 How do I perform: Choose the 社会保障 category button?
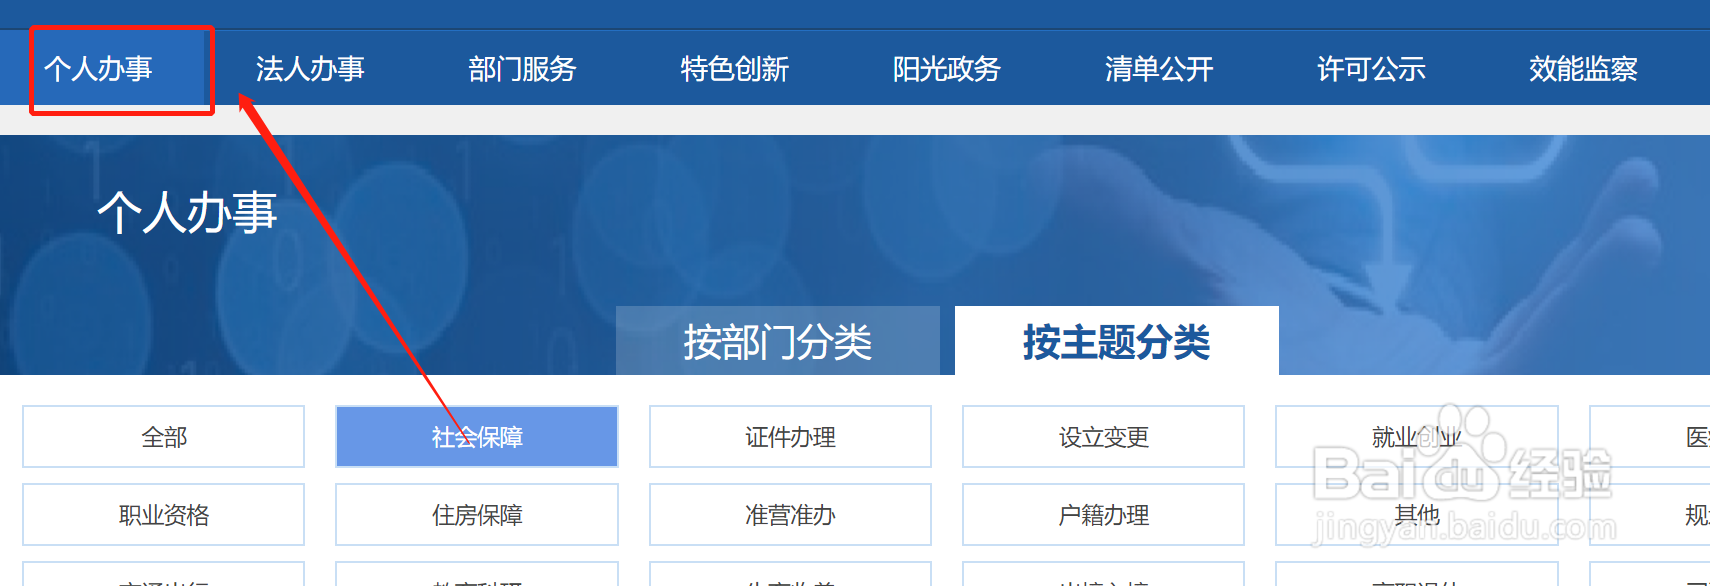(477, 437)
